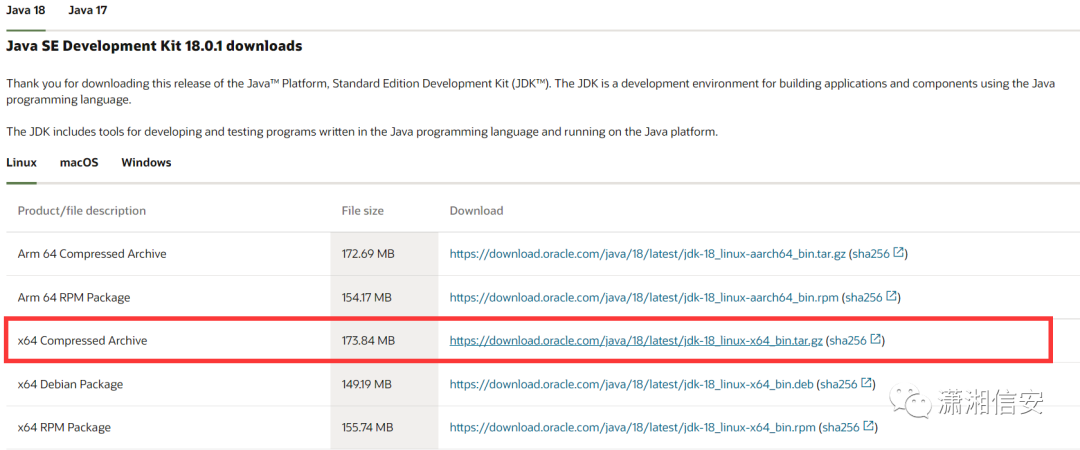Open sha256 link for x64 Compressed Archive
Viewport: 1080px width, 450px height.
[849, 340]
